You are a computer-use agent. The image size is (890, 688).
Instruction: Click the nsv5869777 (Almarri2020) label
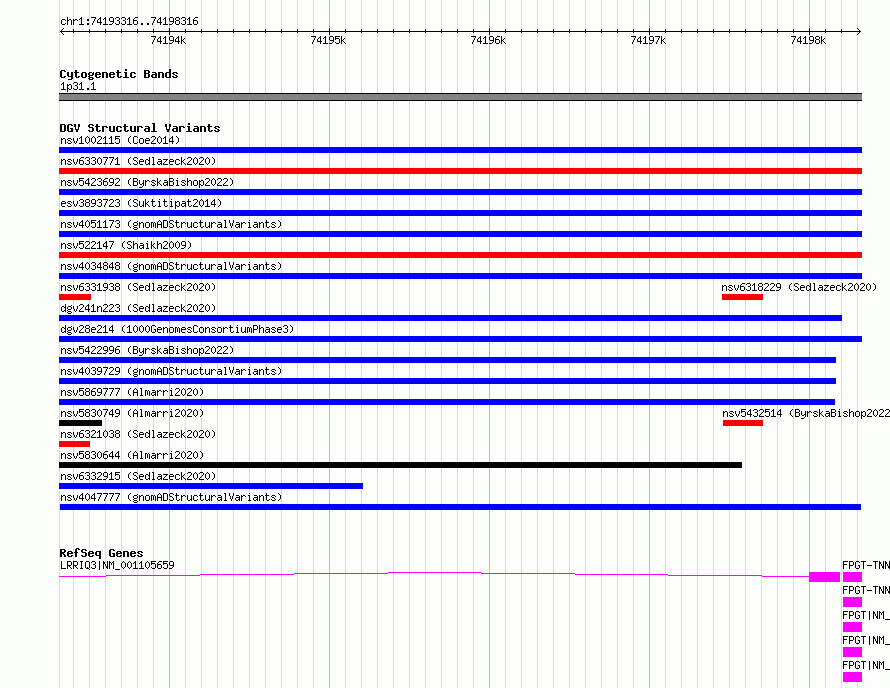pyautogui.click(x=132, y=392)
